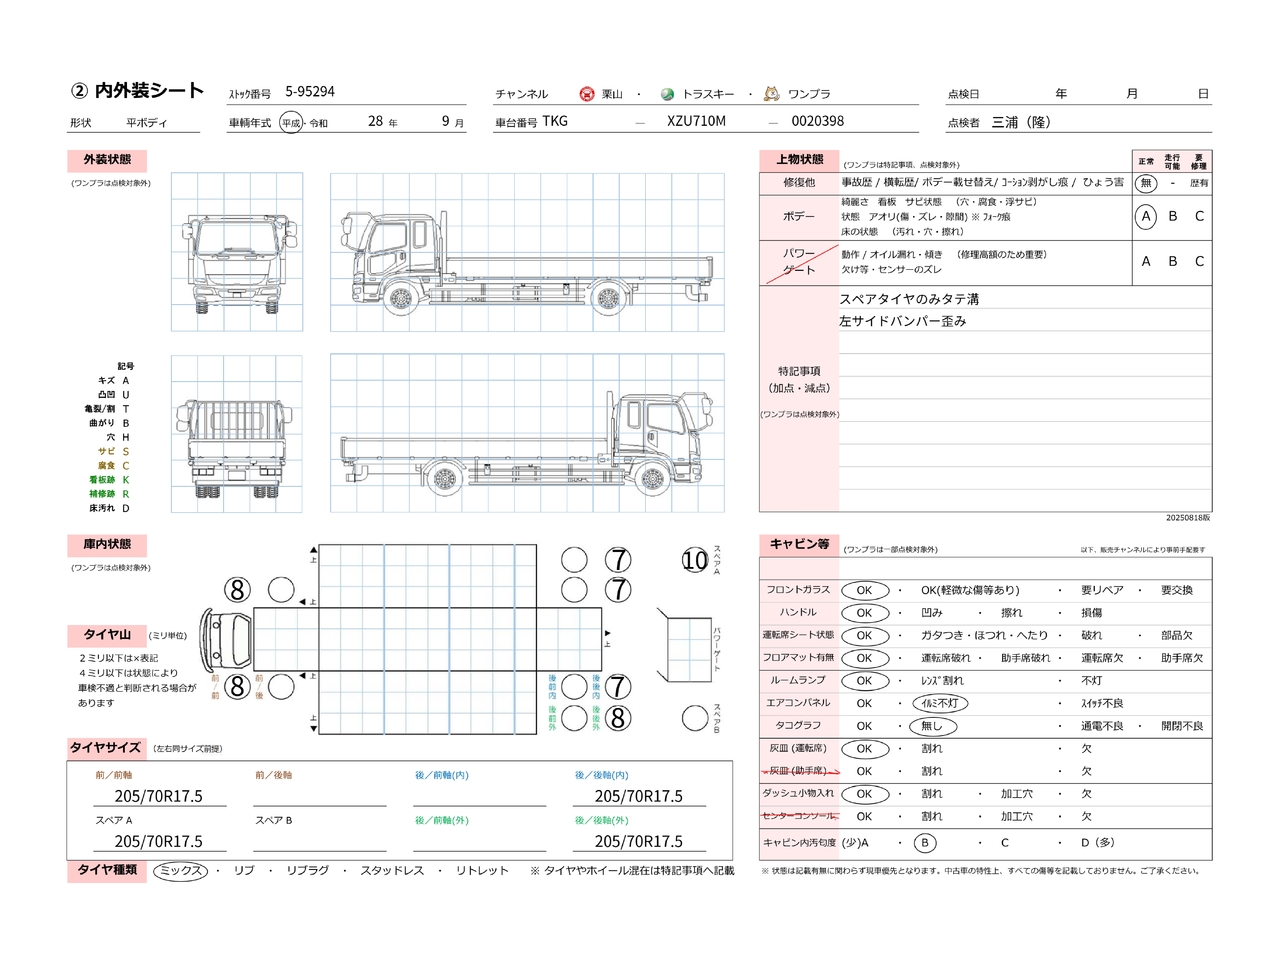Screen dimensions: 1280x960
Task: Click the キャビン等 section header
Action: tap(799, 544)
